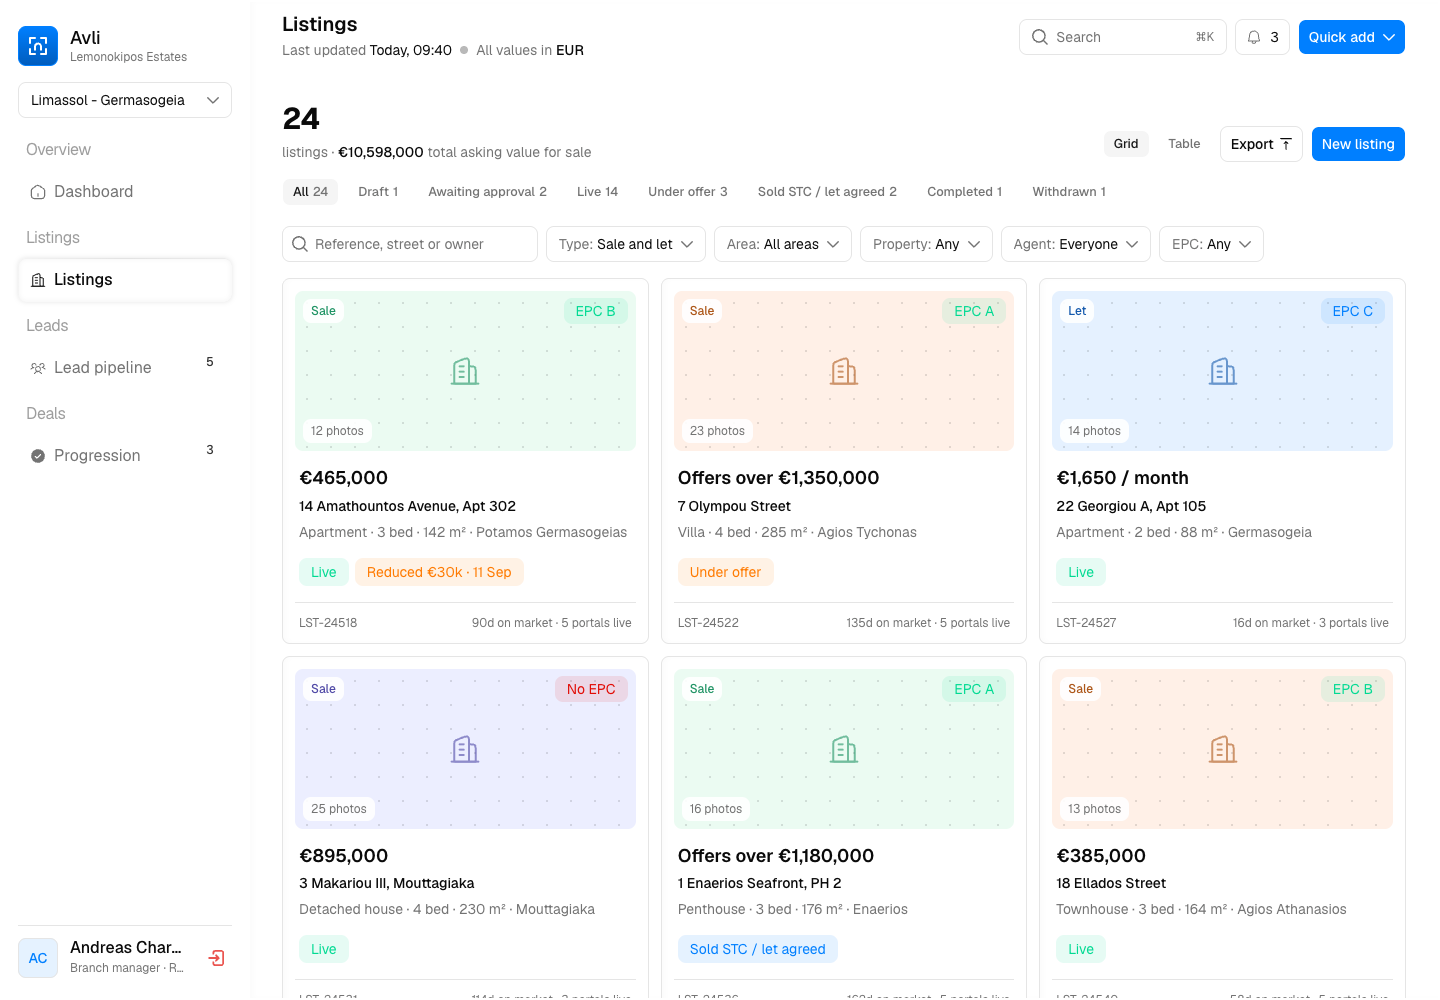1440x1000 pixels.
Task: Select the Live 14 tab
Action: (597, 192)
